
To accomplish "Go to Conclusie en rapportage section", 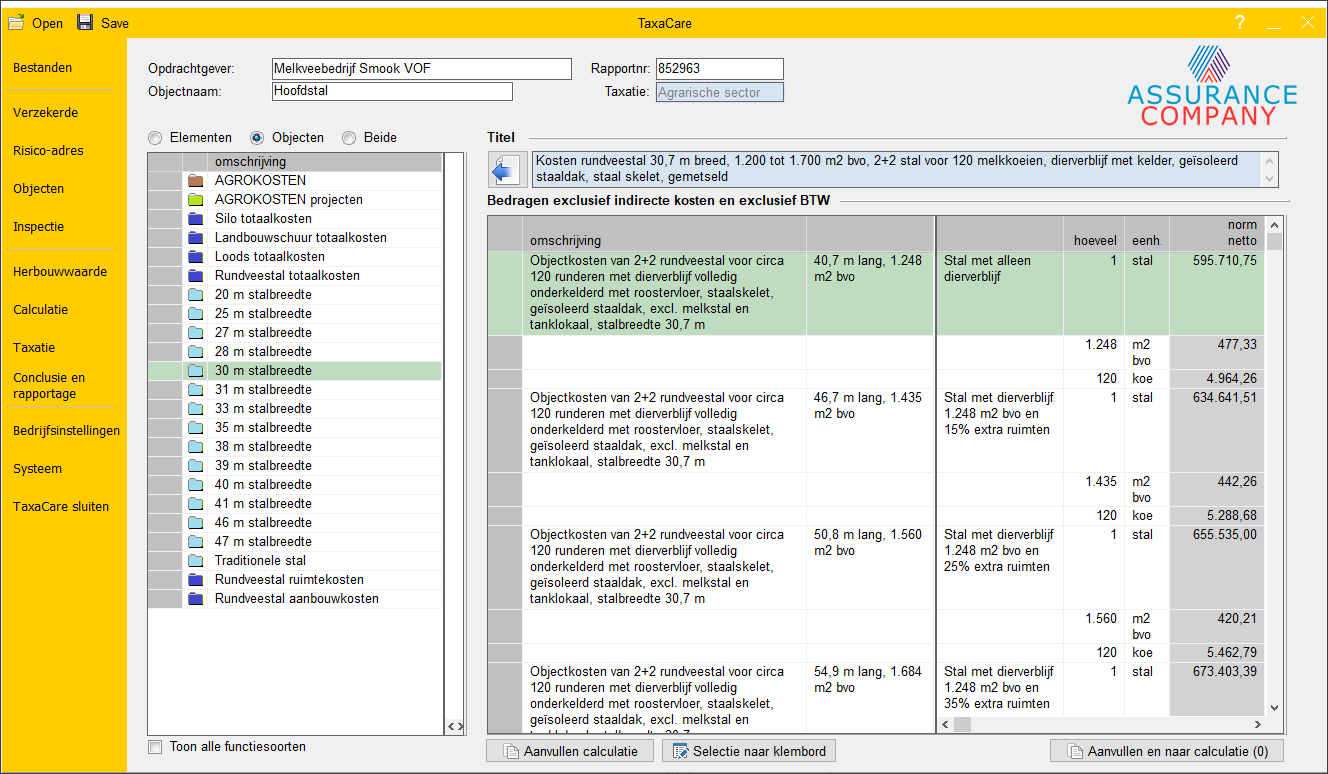I will tap(50, 386).
